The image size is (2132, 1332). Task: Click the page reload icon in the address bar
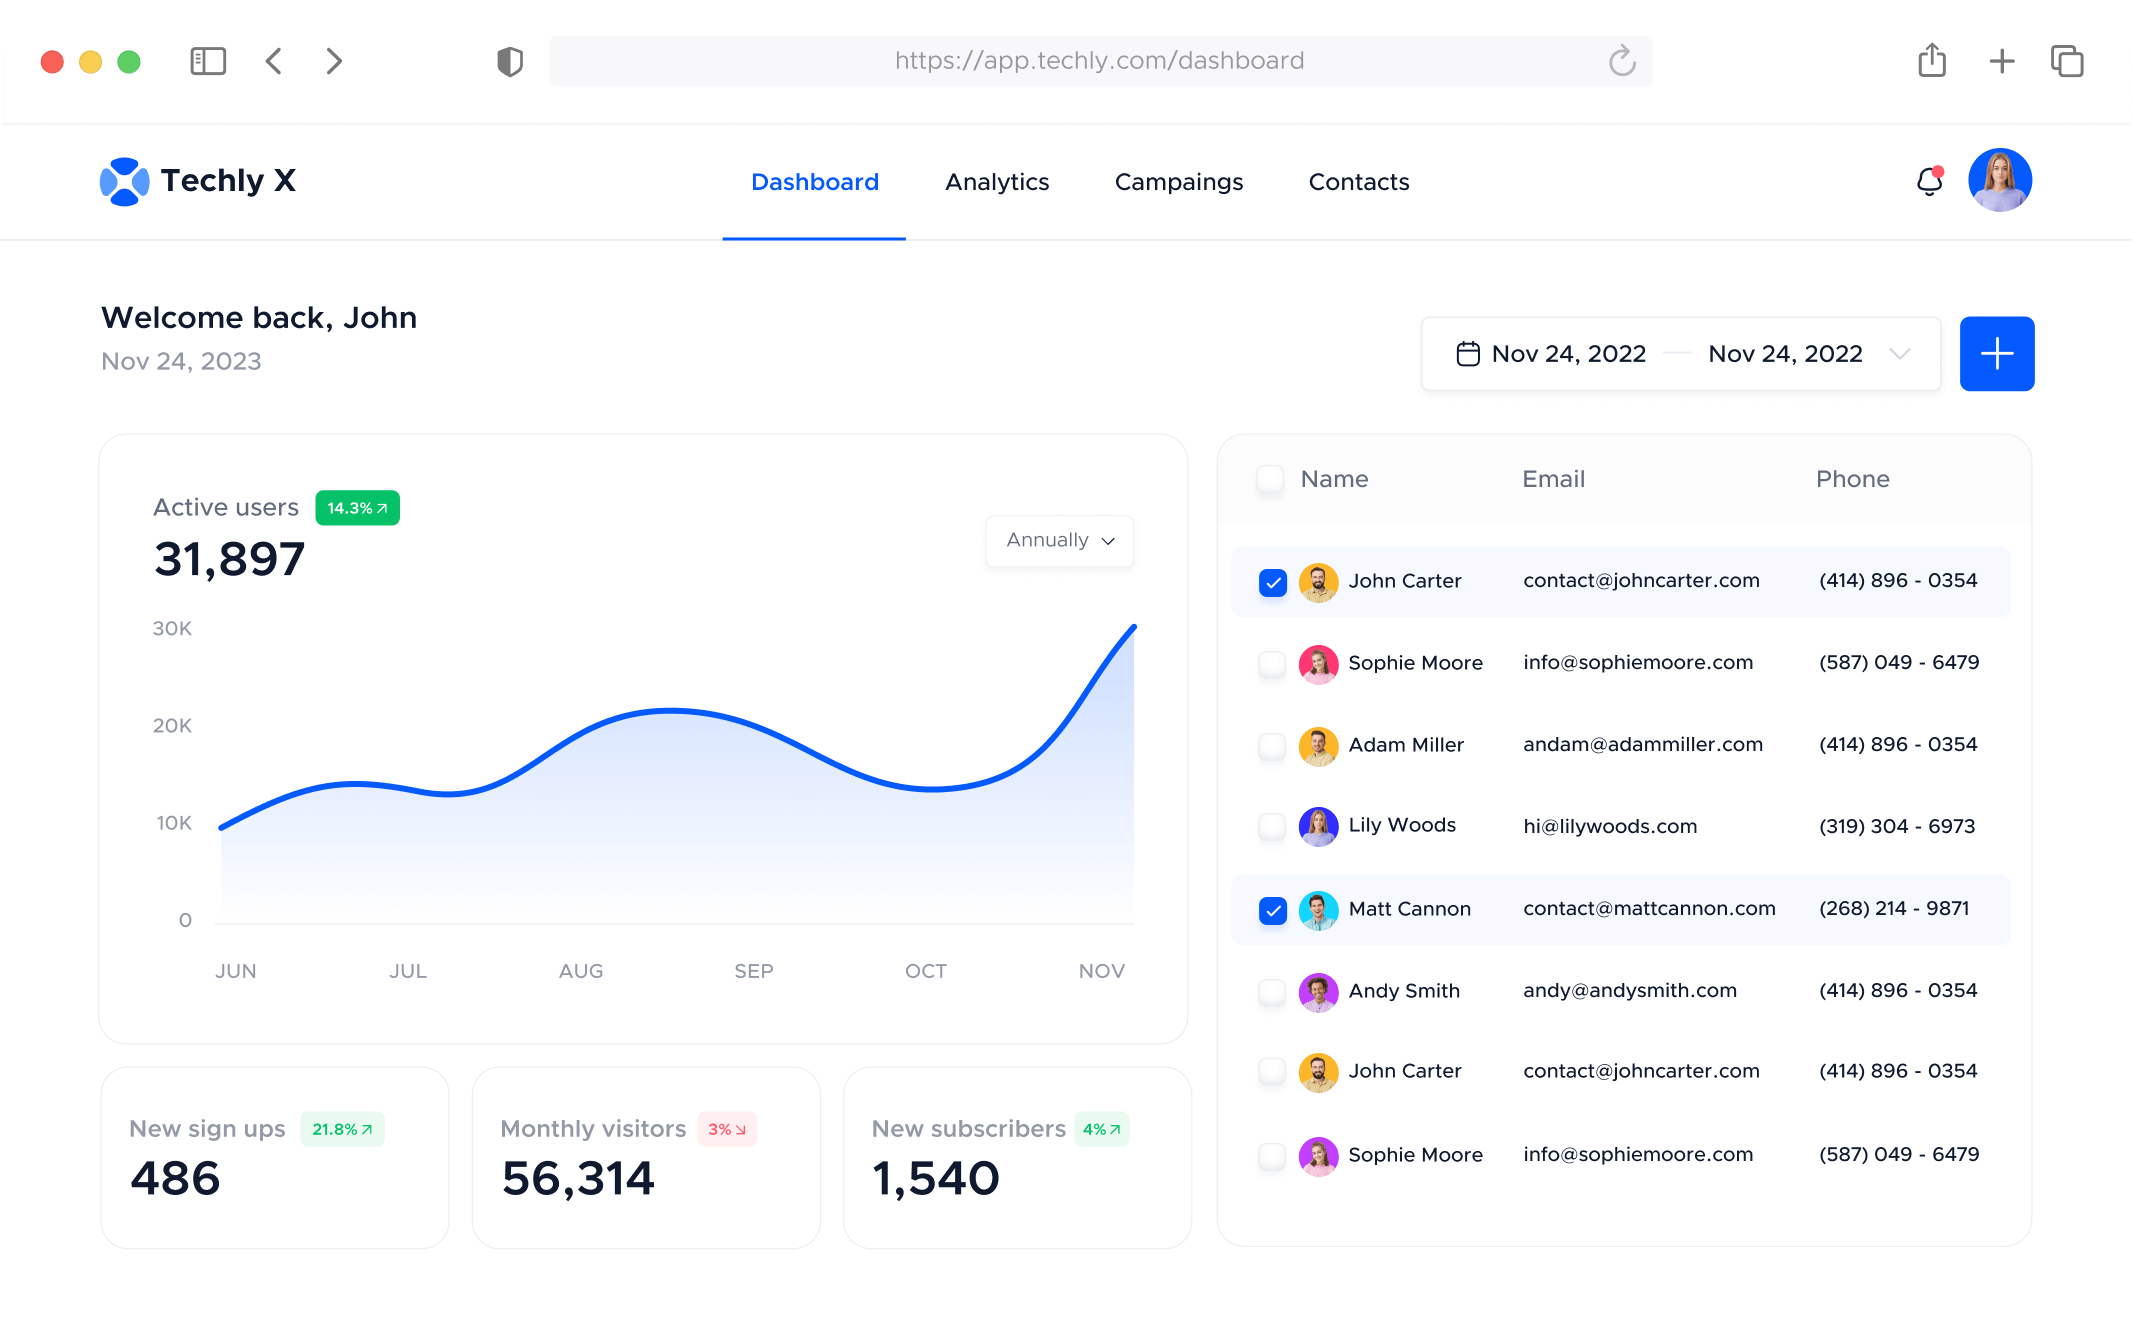(x=1622, y=60)
